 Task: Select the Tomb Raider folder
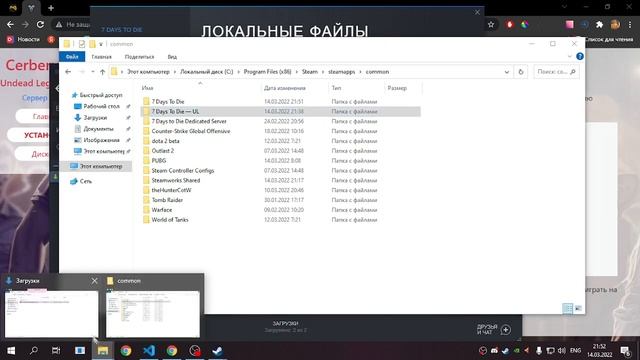click(x=167, y=200)
